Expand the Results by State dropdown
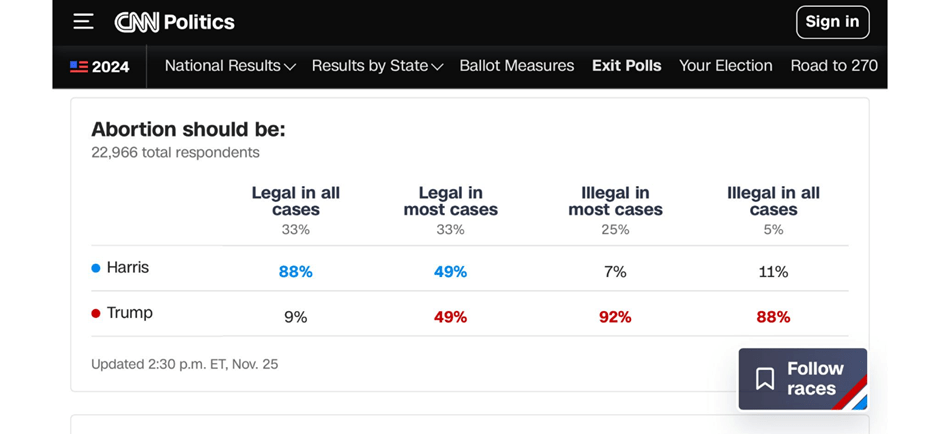 377,66
